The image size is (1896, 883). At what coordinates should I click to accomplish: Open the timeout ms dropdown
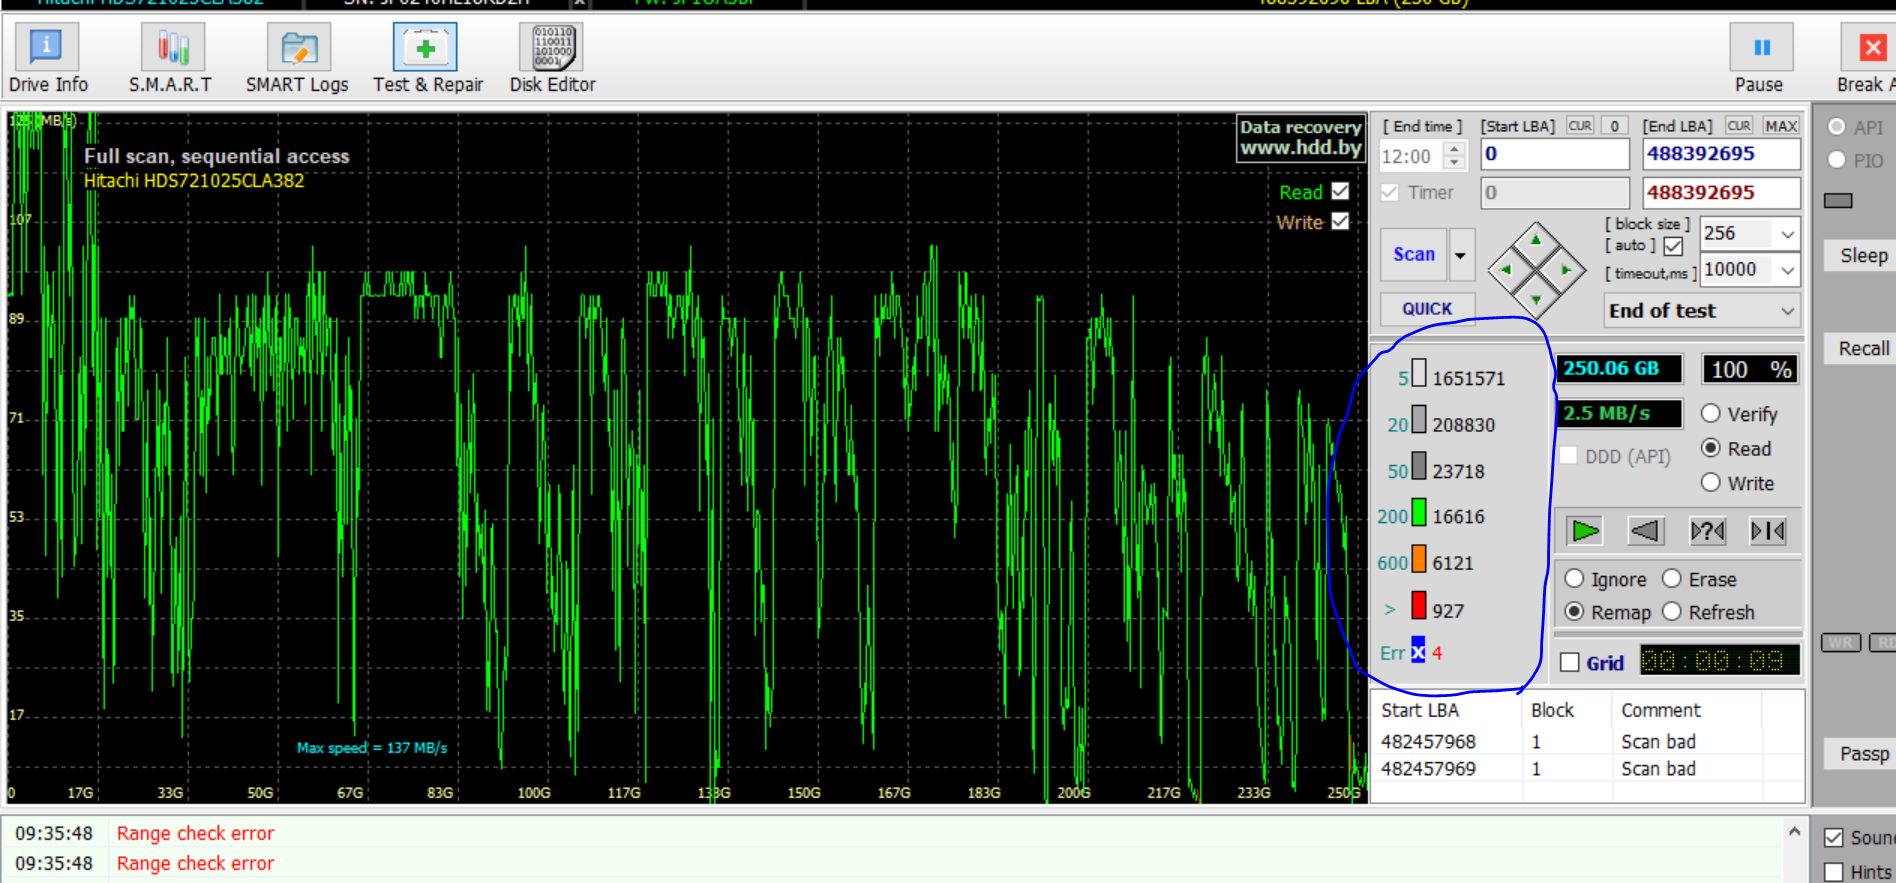pyautogui.click(x=1787, y=270)
